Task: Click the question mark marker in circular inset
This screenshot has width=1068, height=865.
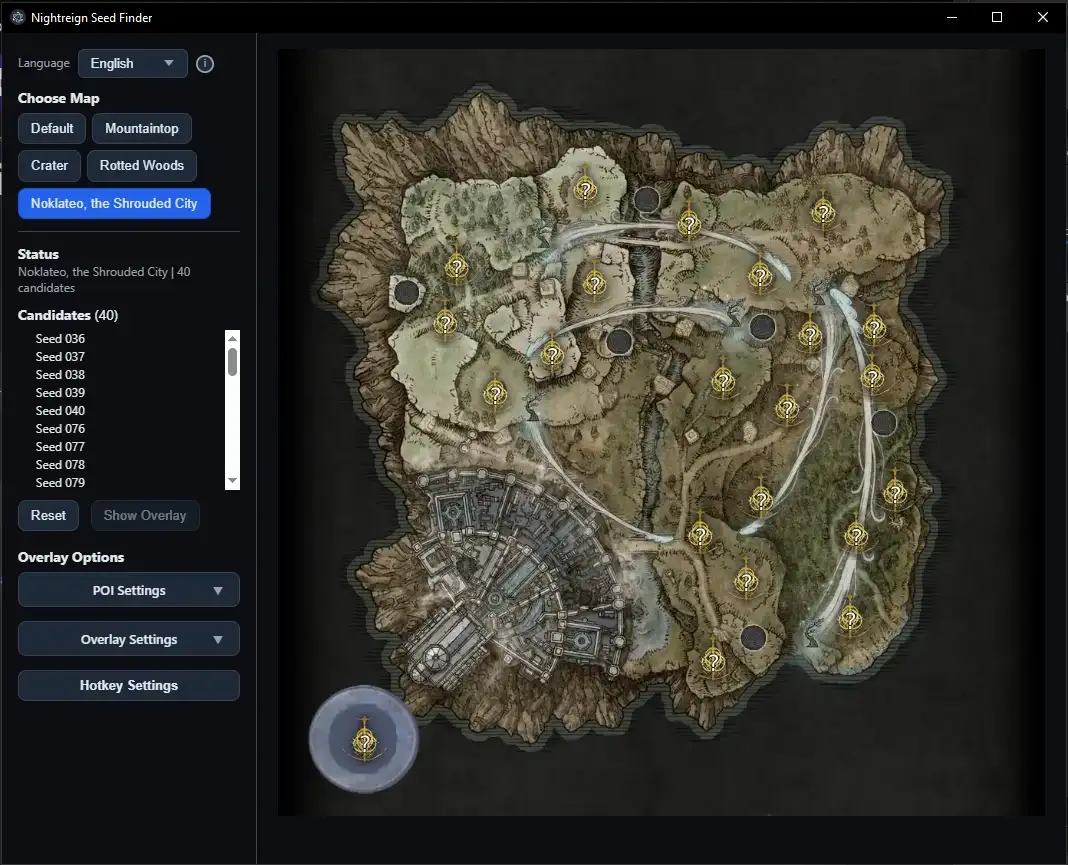Action: point(365,742)
